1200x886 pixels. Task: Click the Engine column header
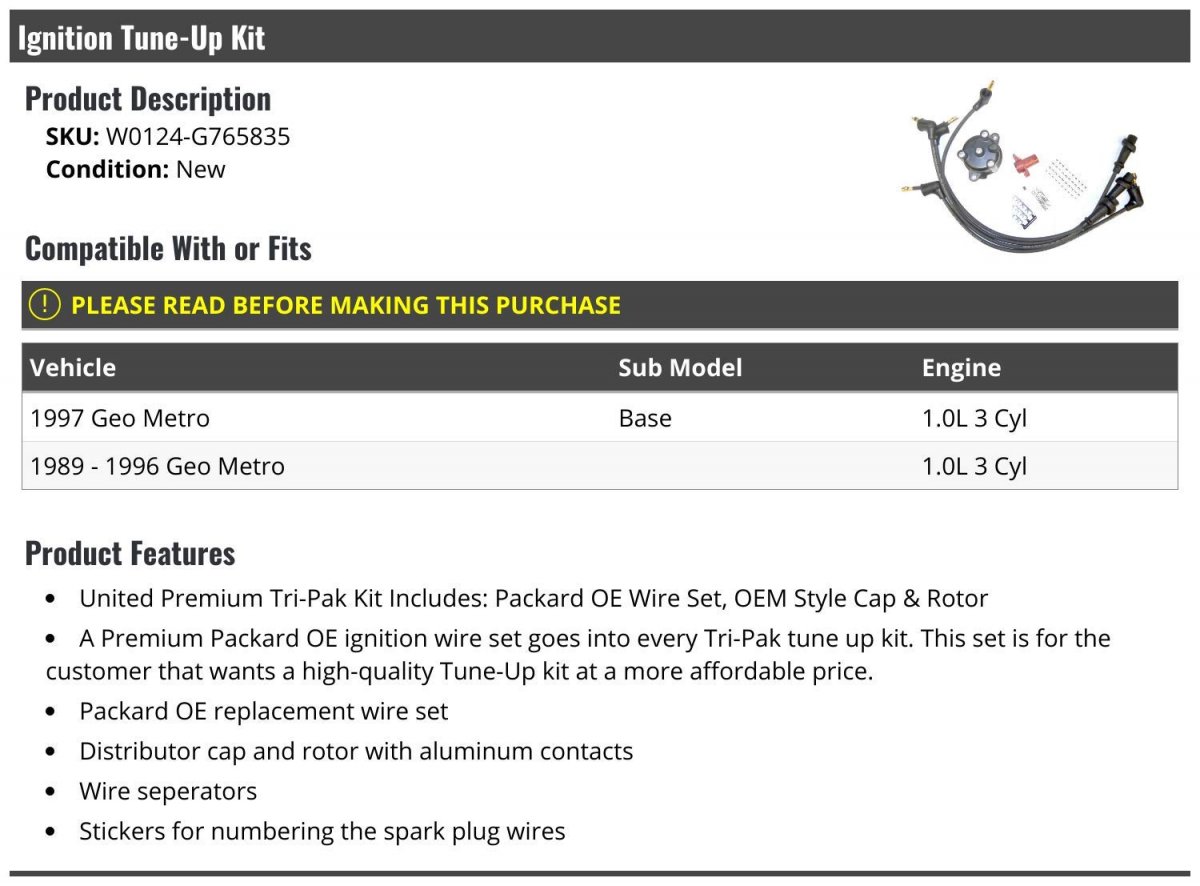click(x=961, y=368)
